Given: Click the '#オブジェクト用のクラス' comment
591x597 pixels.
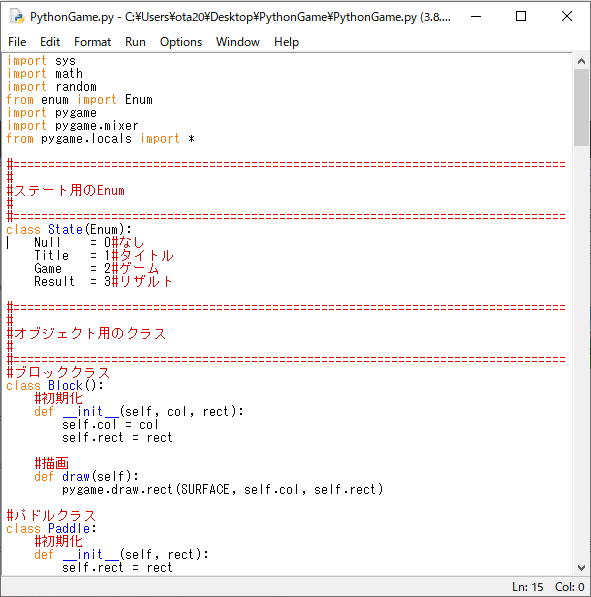Looking at the screenshot, I should (86, 334).
